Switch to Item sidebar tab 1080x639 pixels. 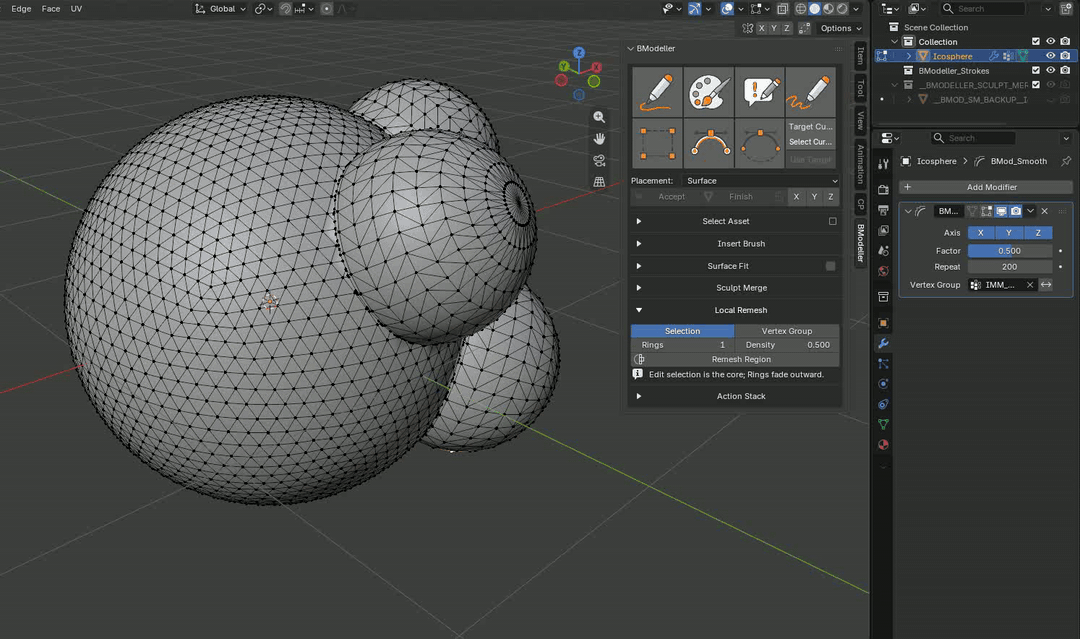[x=860, y=55]
